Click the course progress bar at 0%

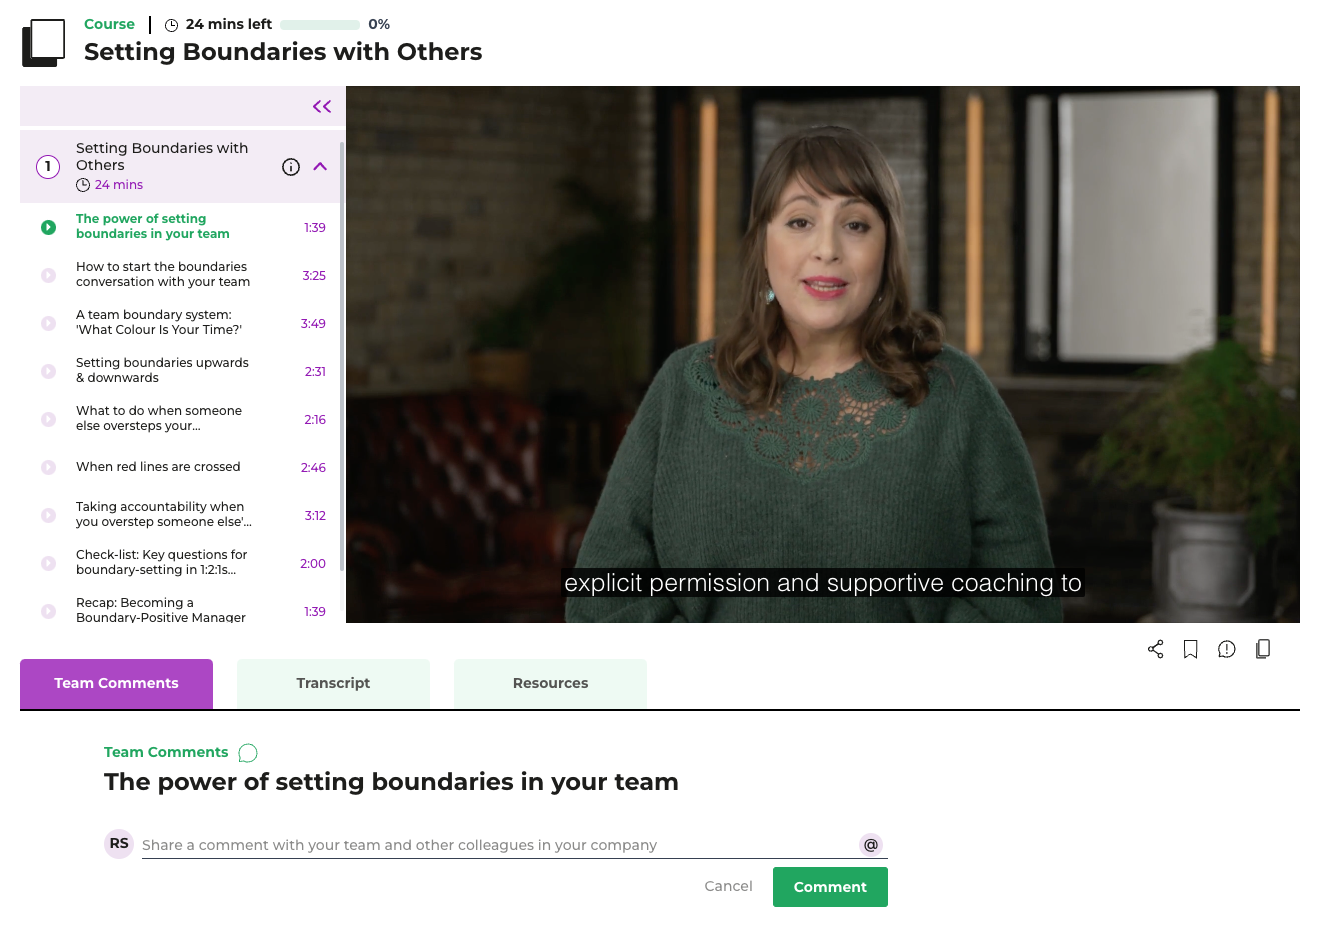[x=320, y=25]
